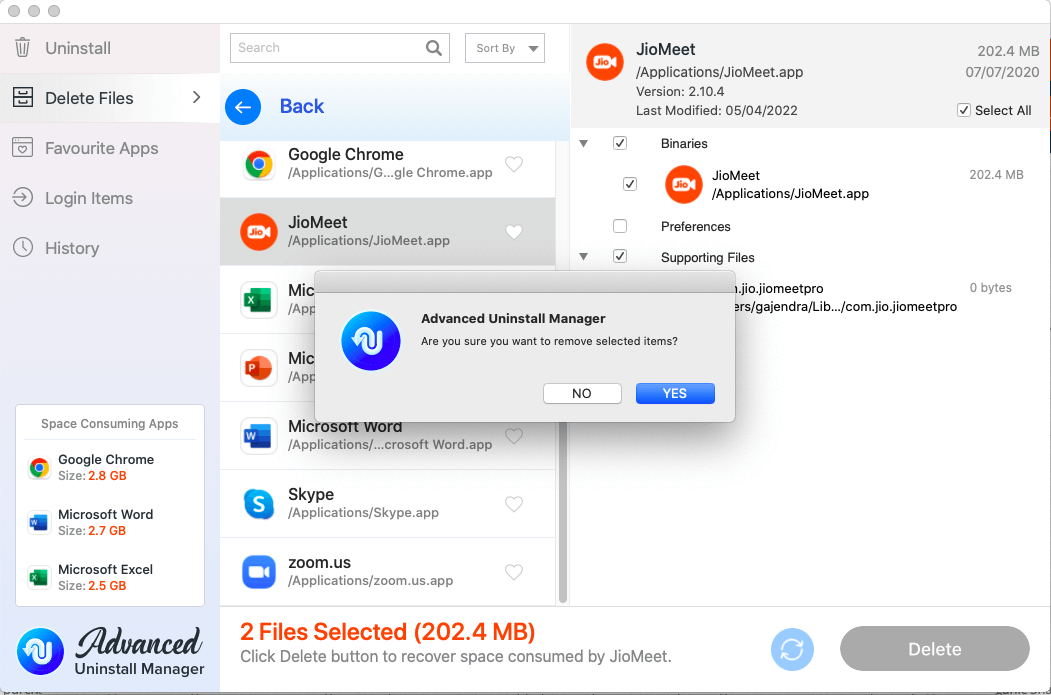The image size is (1051, 695).
Task: Open the Sort By dropdown
Action: tap(505, 47)
